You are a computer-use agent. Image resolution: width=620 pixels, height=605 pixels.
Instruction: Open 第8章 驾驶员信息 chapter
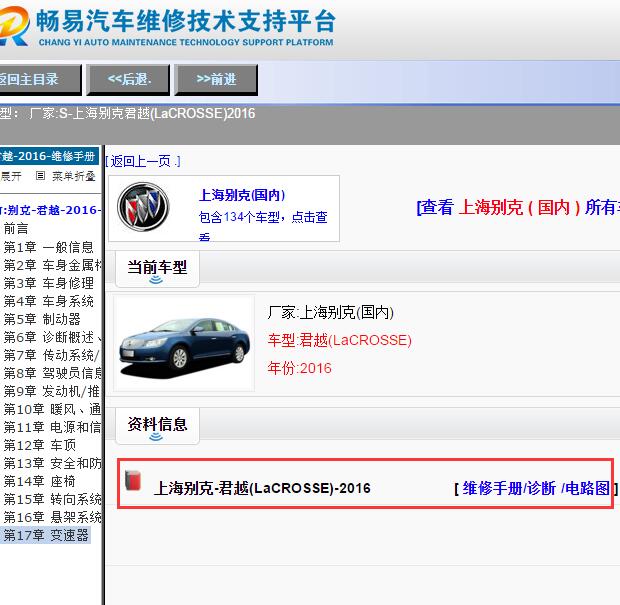coord(52,373)
